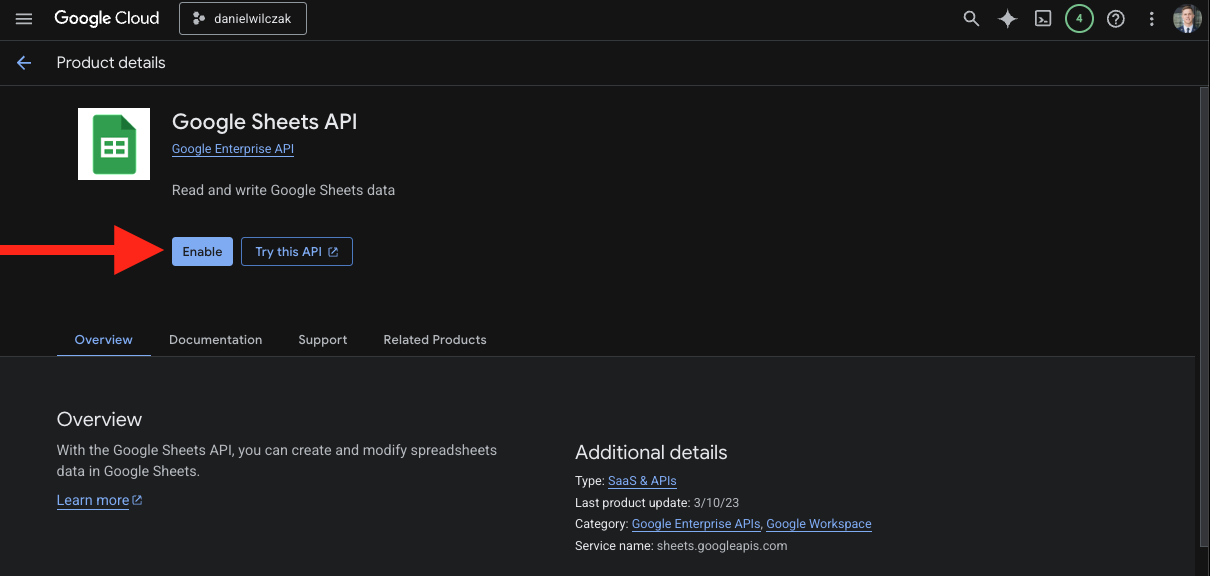Open the help question mark icon
Image resolution: width=1210 pixels, height=576 pixels.
click(1116, 19)
